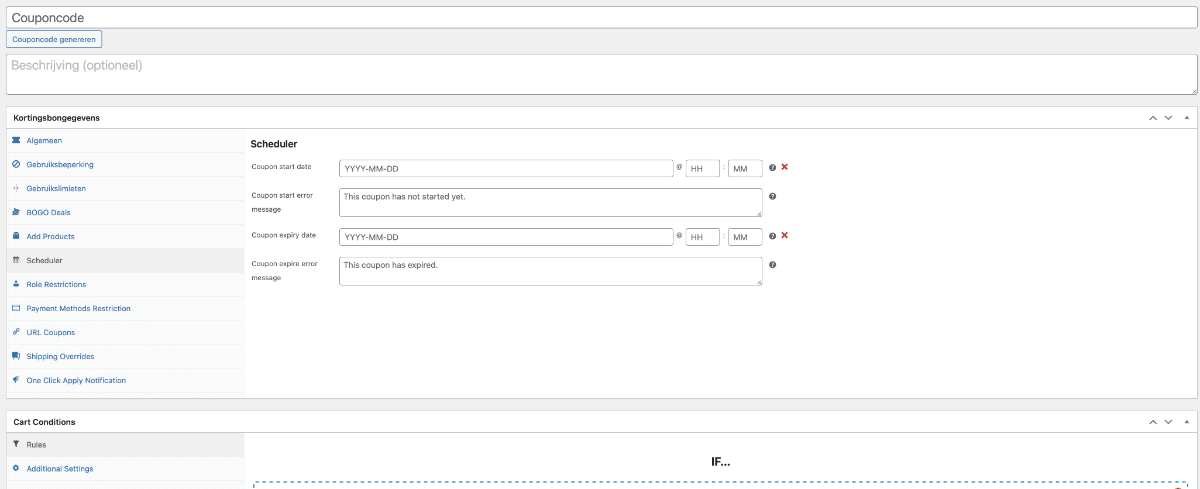The height and width of the screenshot is (489, 1200).
Task: Select the URL Coupons tab
Action: [x=50, y=333]
